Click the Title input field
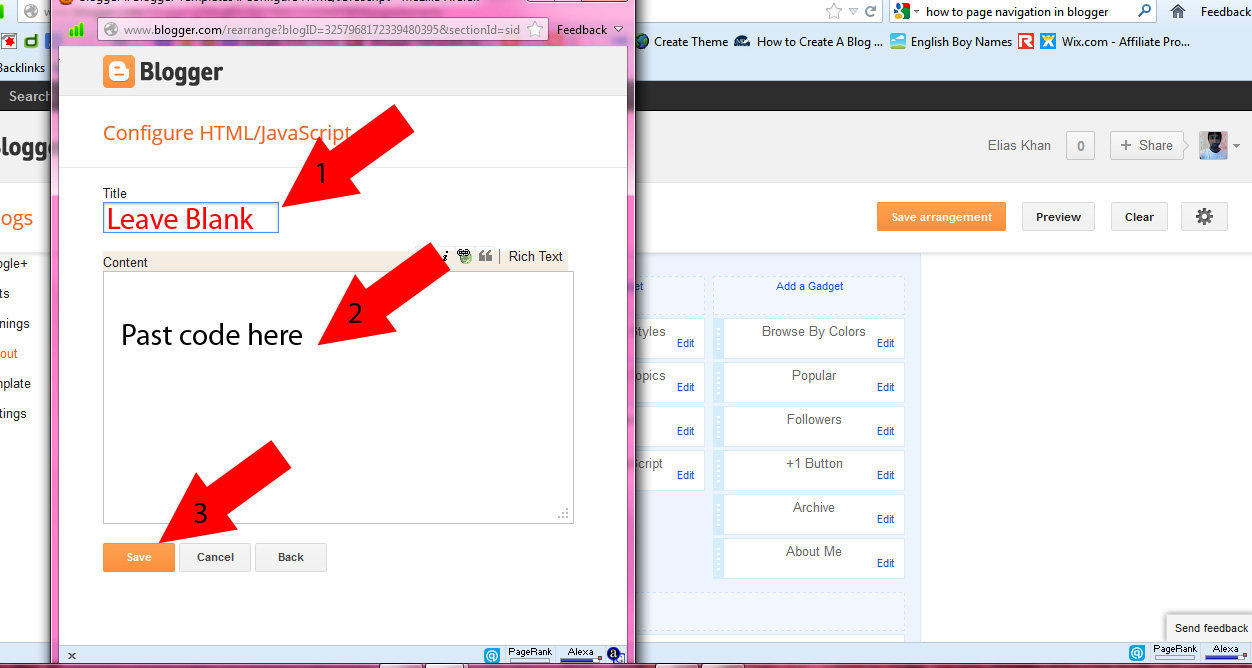The width and height of the screenshot is (1252, 668). tap(191, 218)
